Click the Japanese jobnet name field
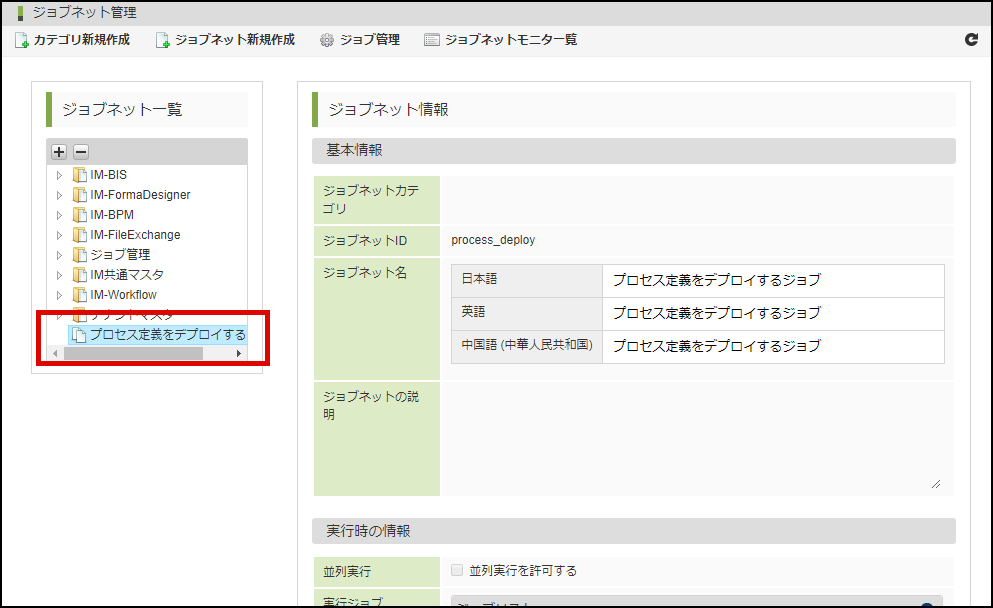Viewport: 993px width, 608px height. point(772,281)
